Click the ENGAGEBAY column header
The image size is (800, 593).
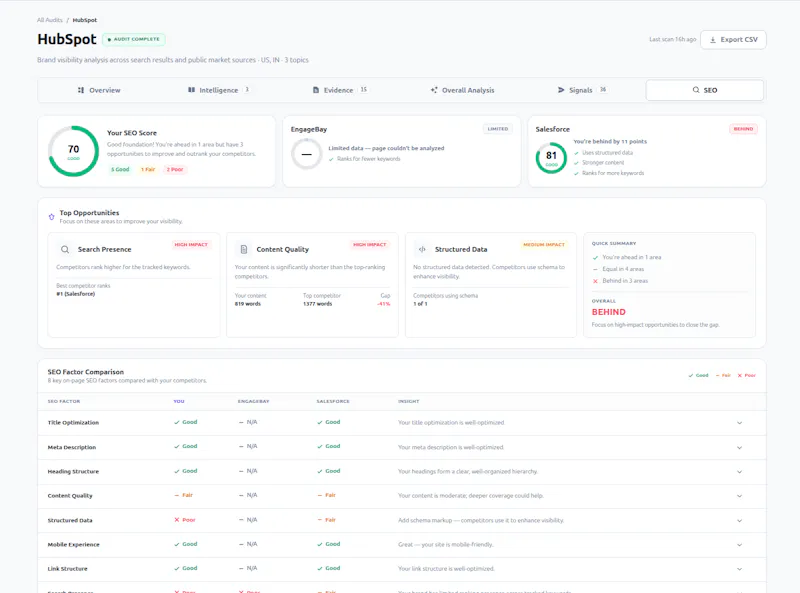coord(254,402)
